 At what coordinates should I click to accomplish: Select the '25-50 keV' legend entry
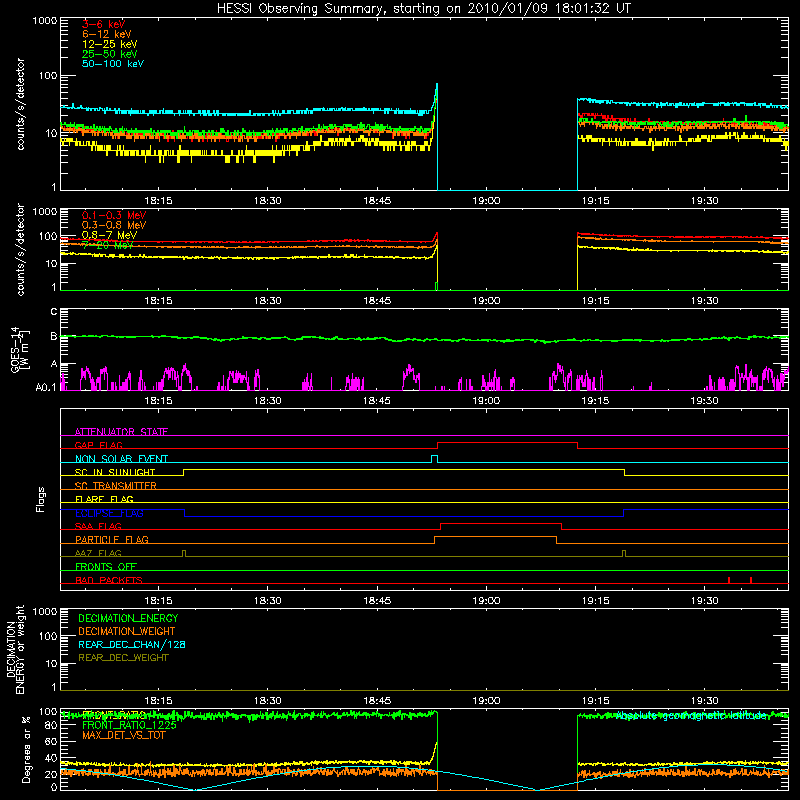pos(109,54)
